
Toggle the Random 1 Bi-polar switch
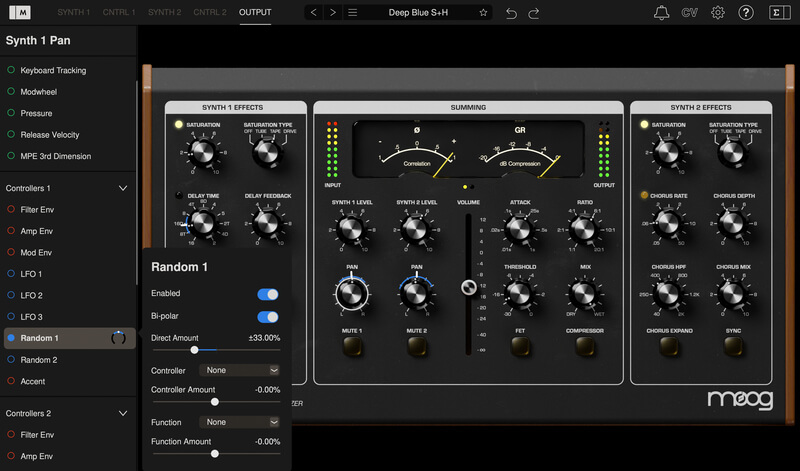click(268, 317)
